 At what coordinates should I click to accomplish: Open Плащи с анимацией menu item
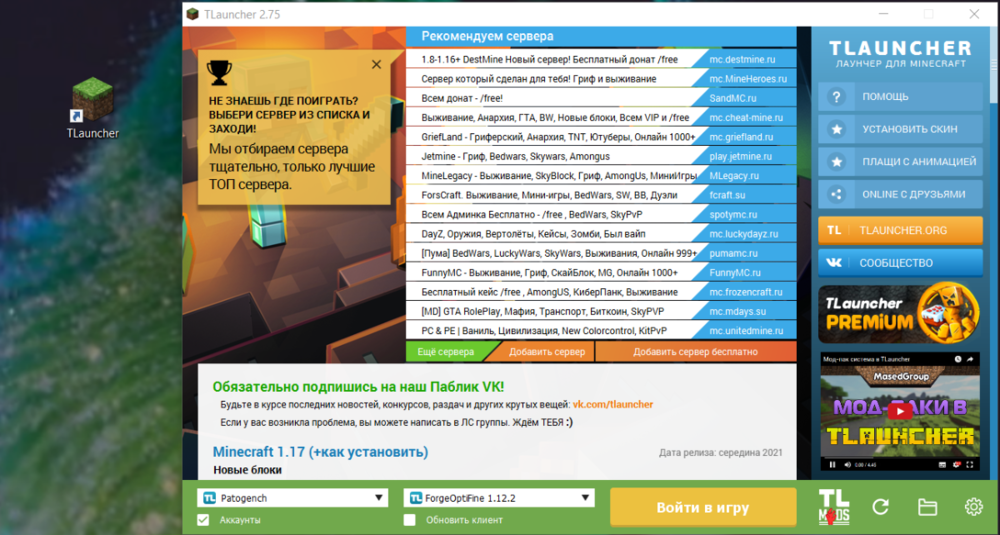click(901, 162)
